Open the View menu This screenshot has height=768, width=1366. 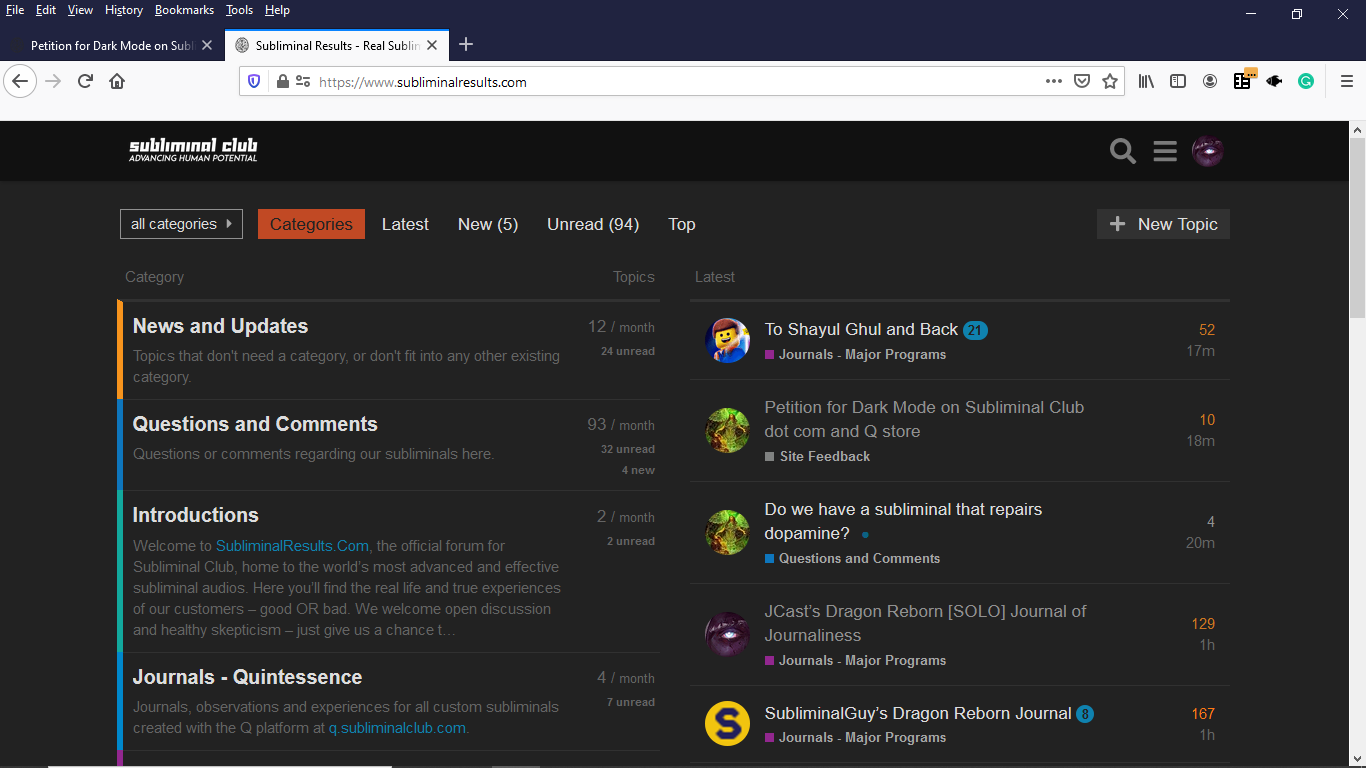tap(80, 10)
